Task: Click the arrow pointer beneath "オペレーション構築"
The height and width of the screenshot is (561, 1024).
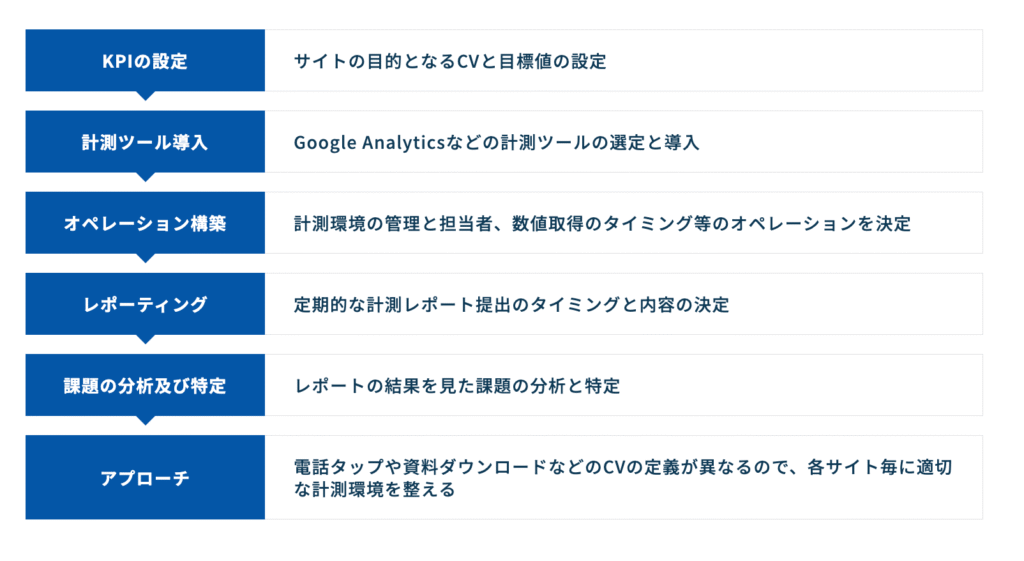Action: point(146,258)
